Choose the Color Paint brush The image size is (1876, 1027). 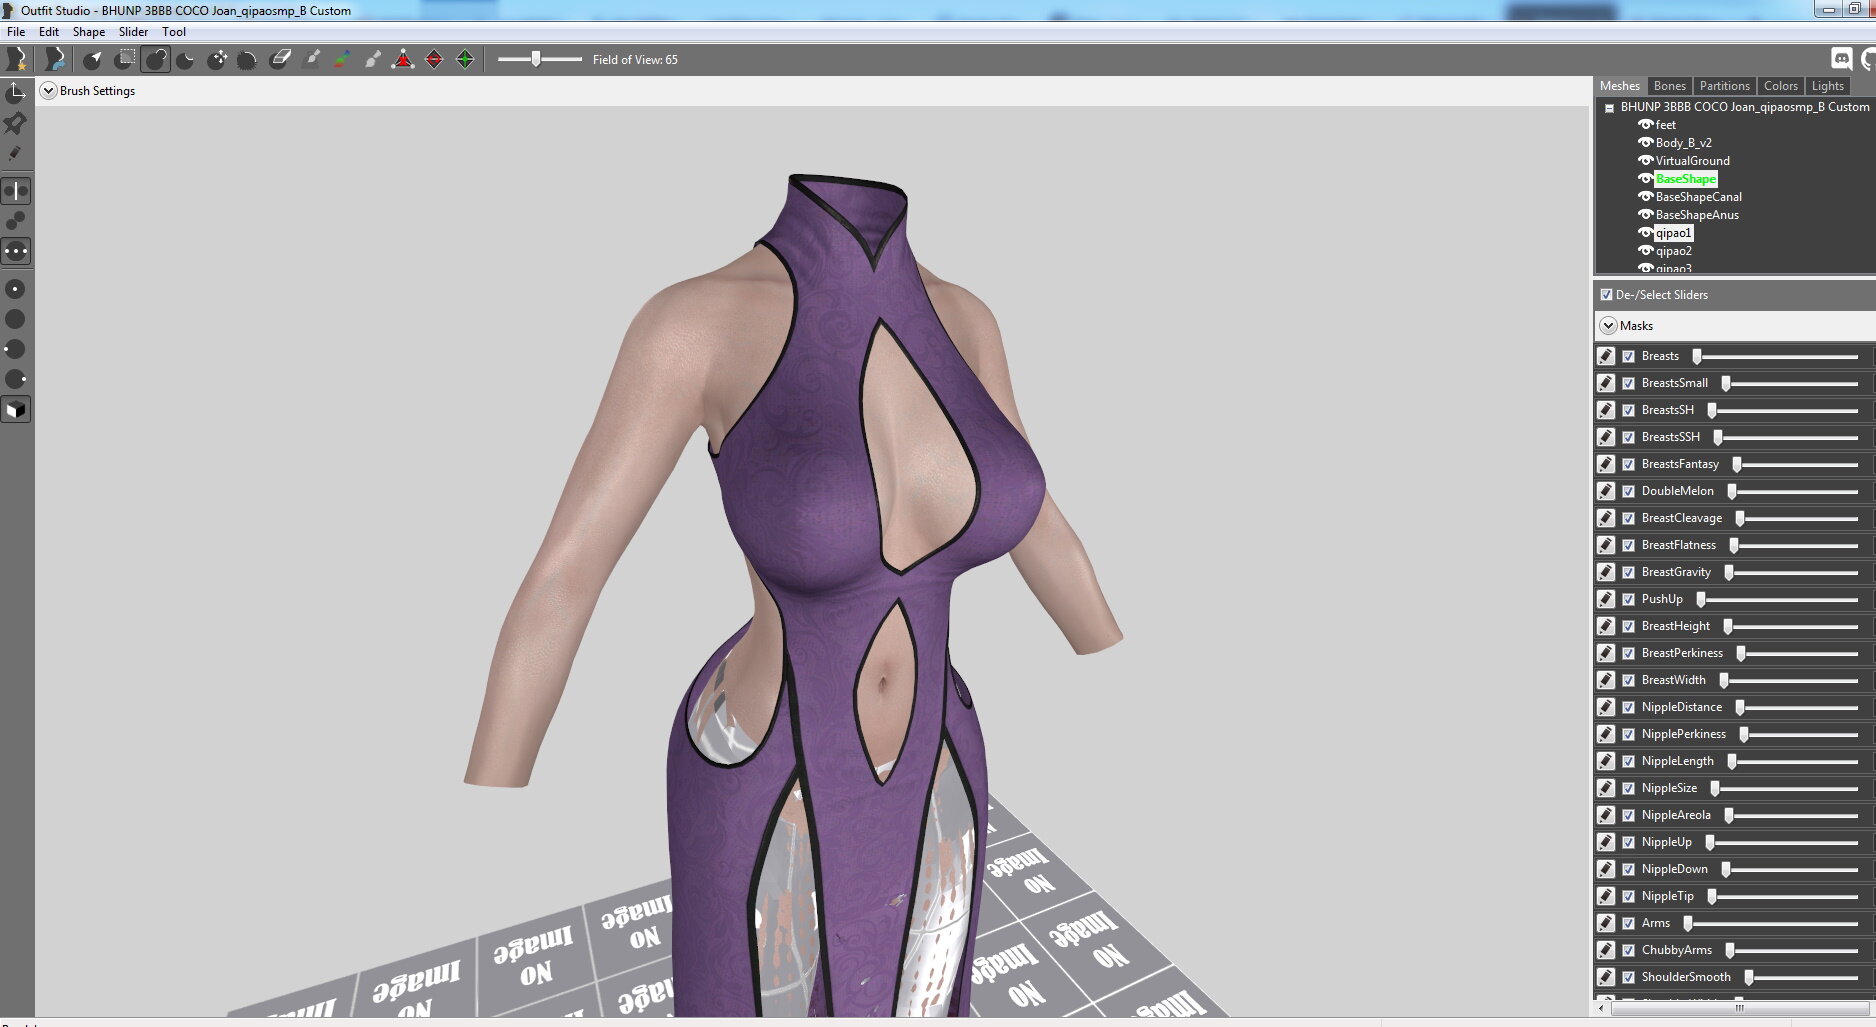click(342, 60)
